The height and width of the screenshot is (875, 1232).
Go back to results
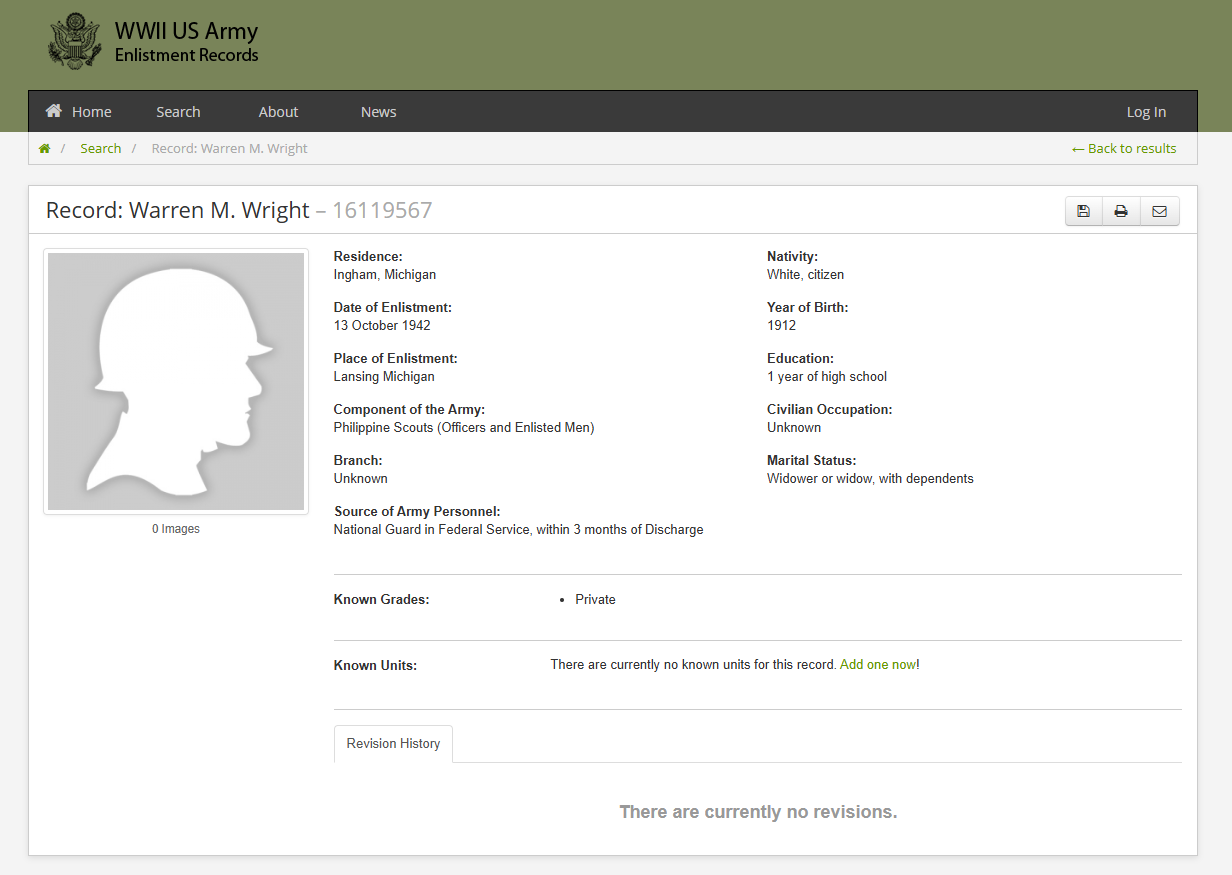point(1124,148)
